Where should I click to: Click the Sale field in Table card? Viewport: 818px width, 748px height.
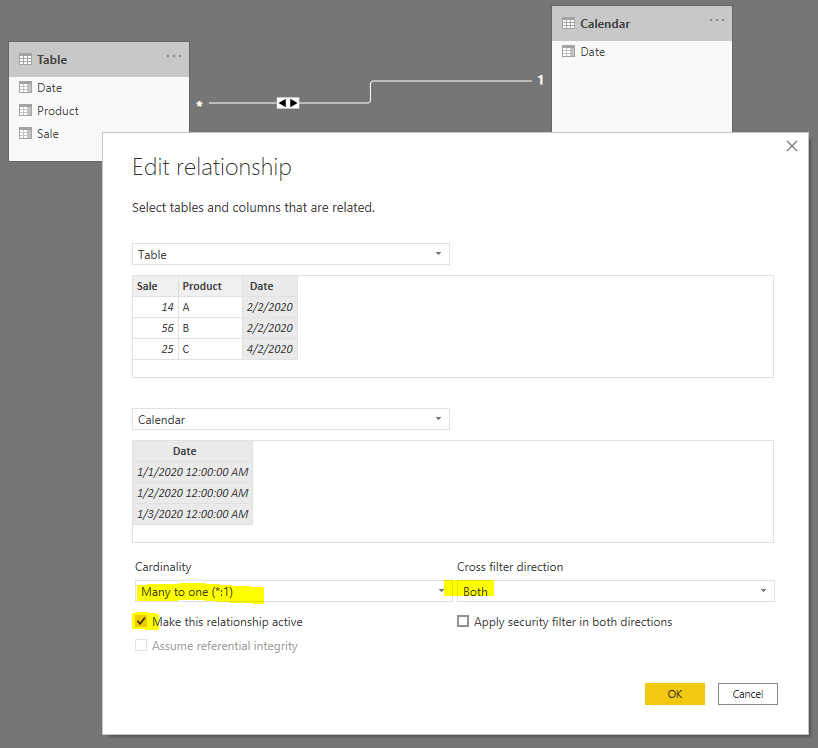47,134
